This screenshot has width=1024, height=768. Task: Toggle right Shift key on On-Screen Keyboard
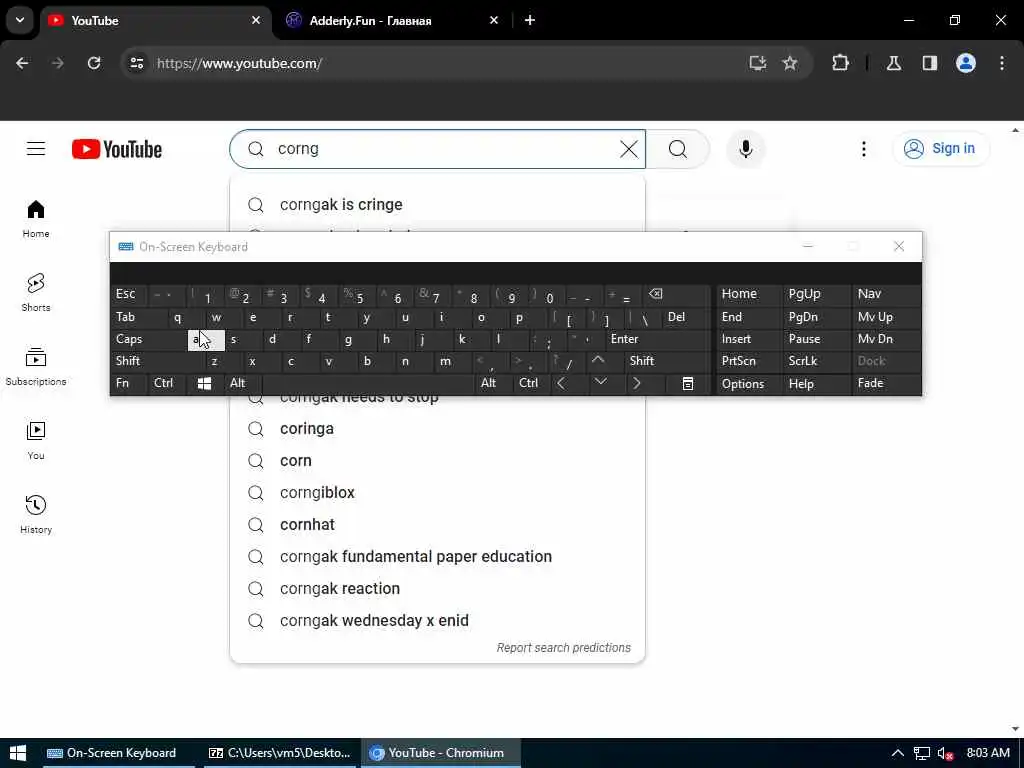click(x=667, y=361)
